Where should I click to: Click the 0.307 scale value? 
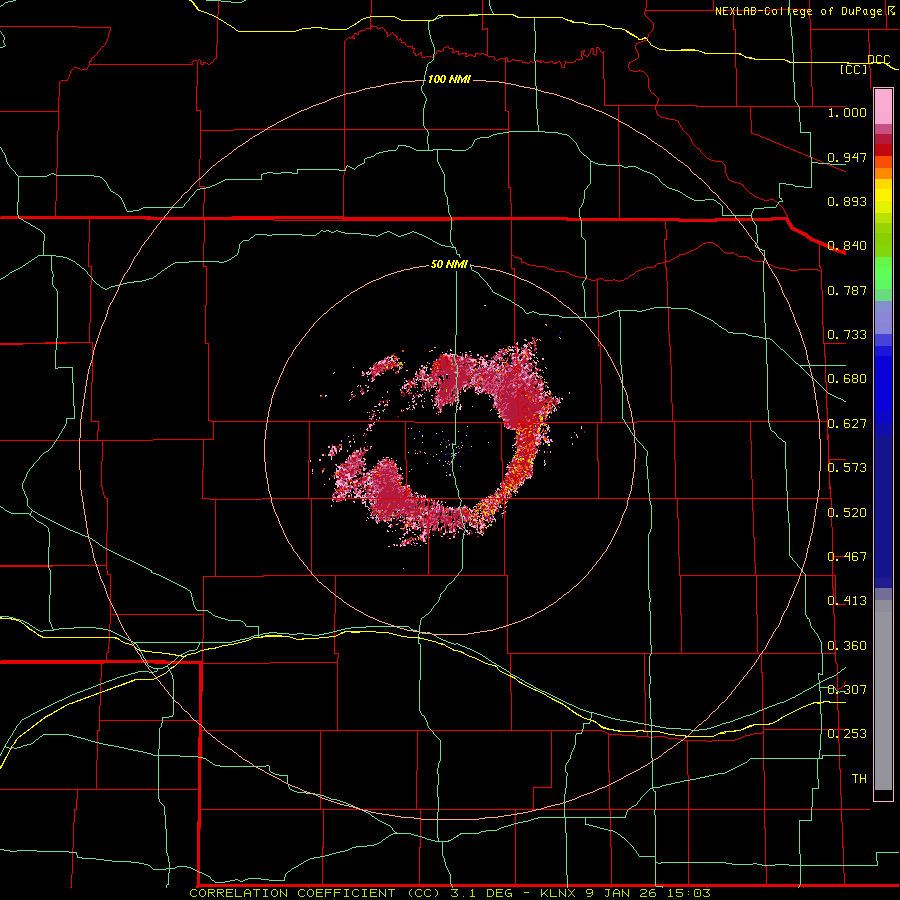(x=847, y=689)
